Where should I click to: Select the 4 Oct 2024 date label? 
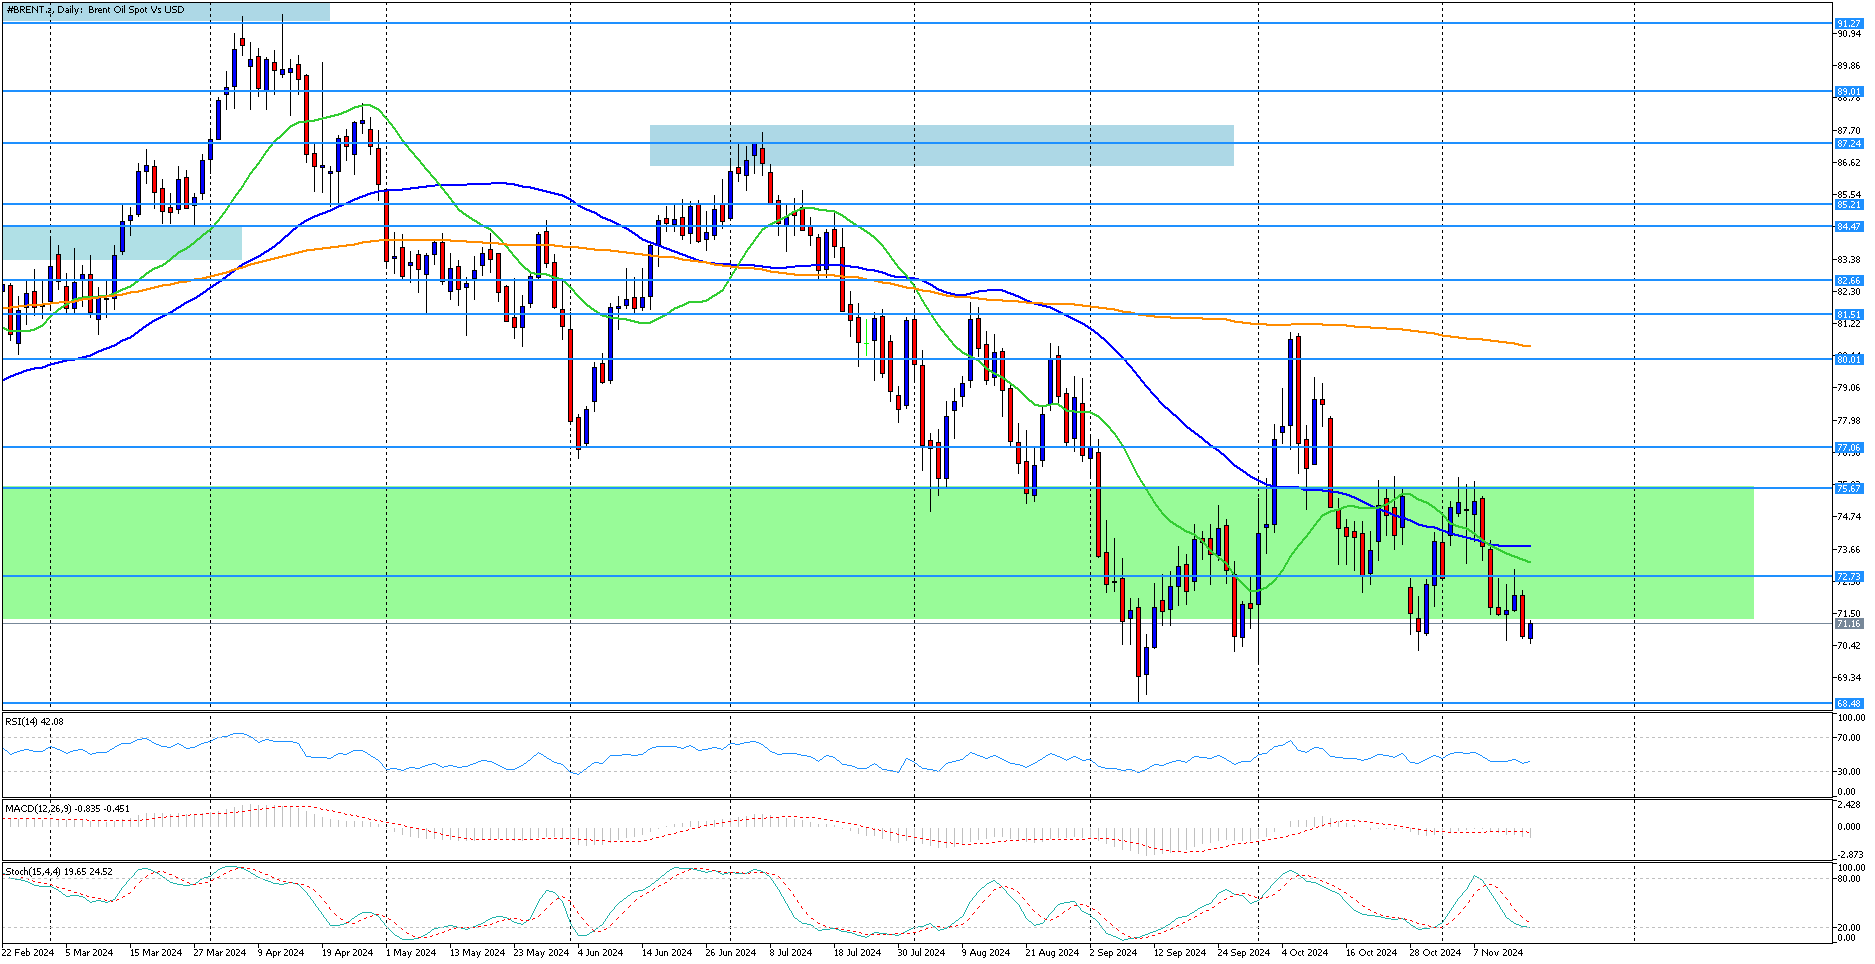[x=1304, y=953]
